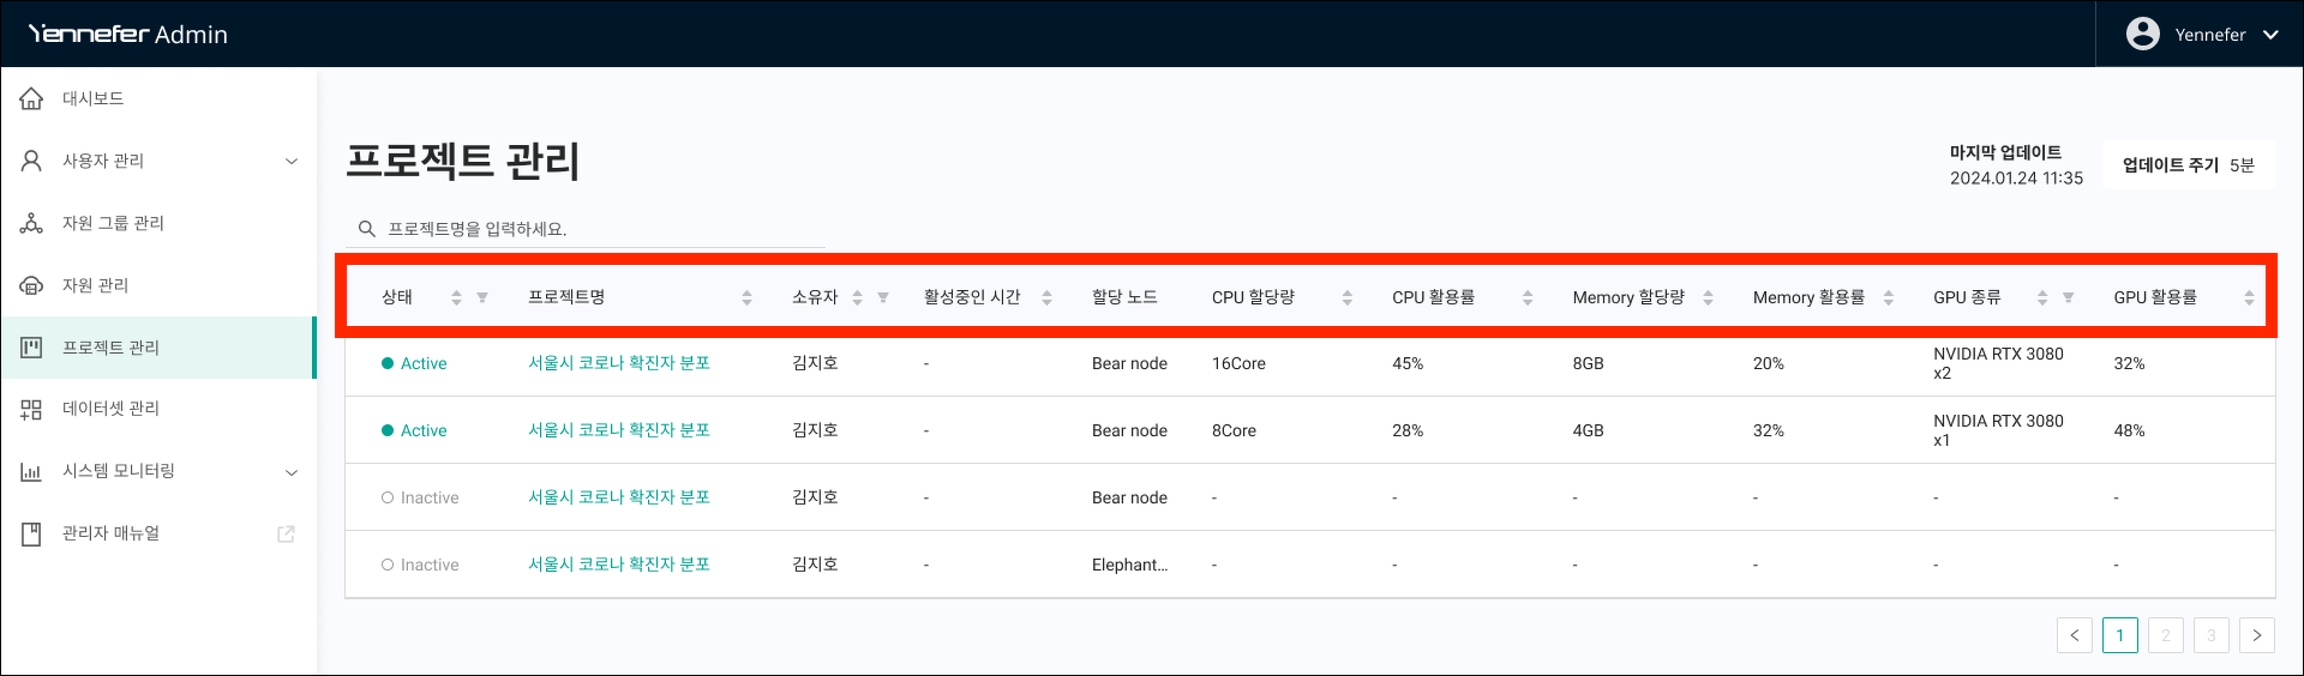Select 프로젝트 관리 in the sidebar
The width and height of the screenshot is (2304, 676).
pos(110,348)
